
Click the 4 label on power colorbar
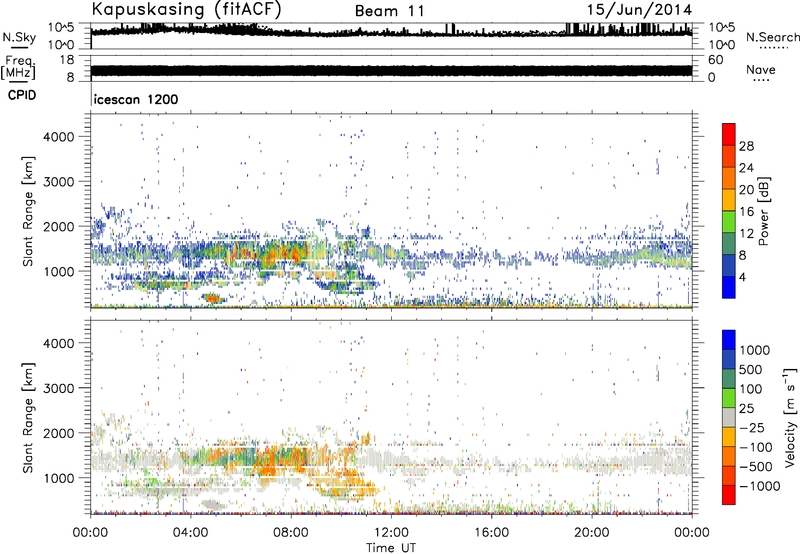pos(742,277)
